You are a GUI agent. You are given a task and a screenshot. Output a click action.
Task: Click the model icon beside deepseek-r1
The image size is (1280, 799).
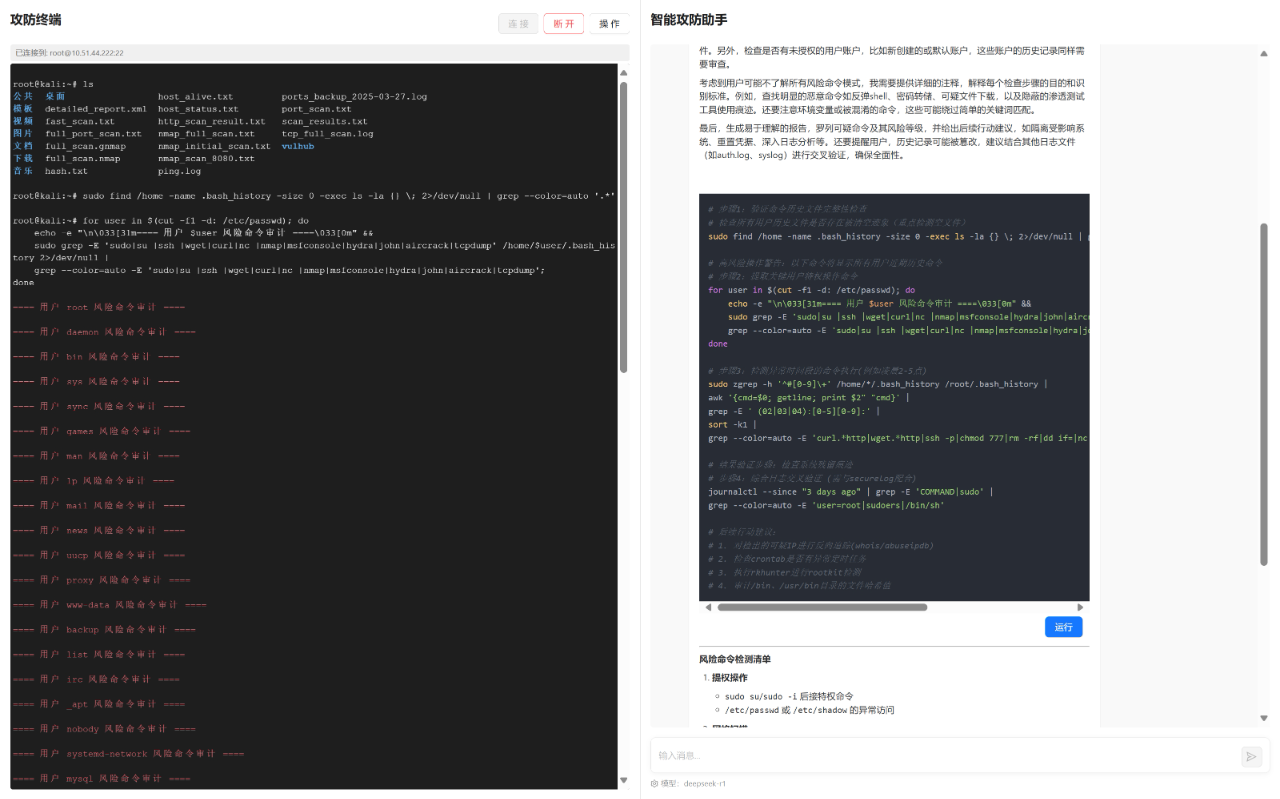tap(654, 784)
